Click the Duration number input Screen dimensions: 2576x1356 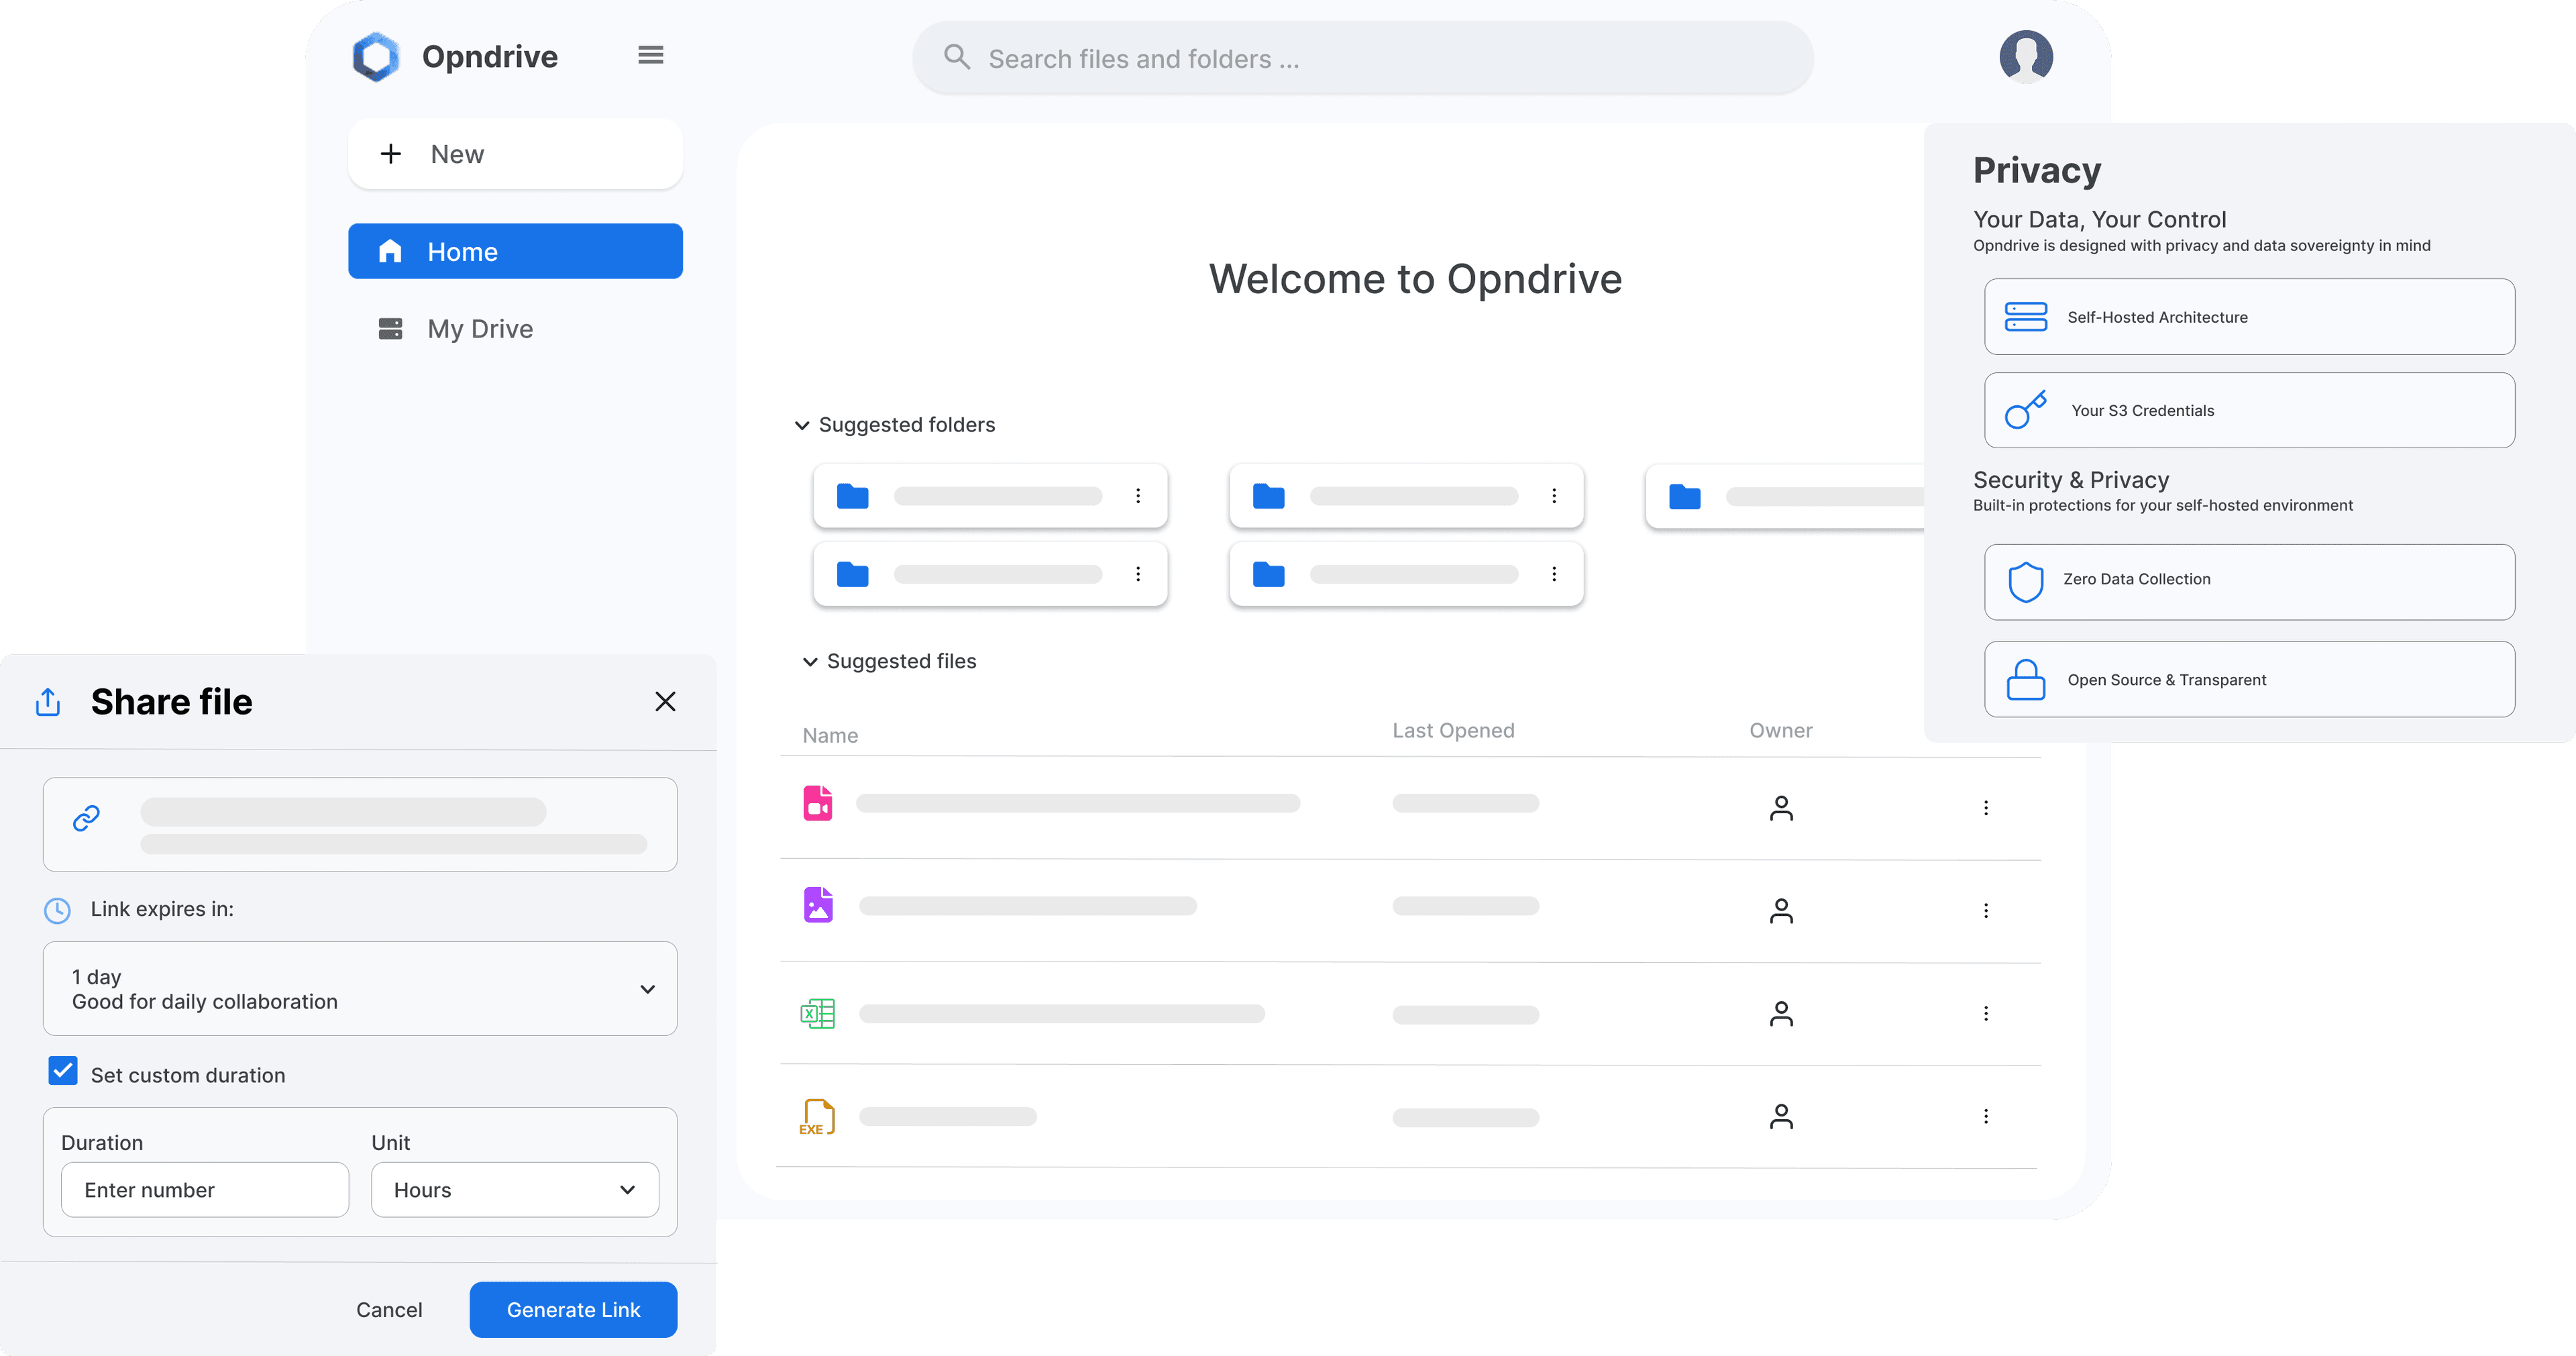click(205, 1190)
